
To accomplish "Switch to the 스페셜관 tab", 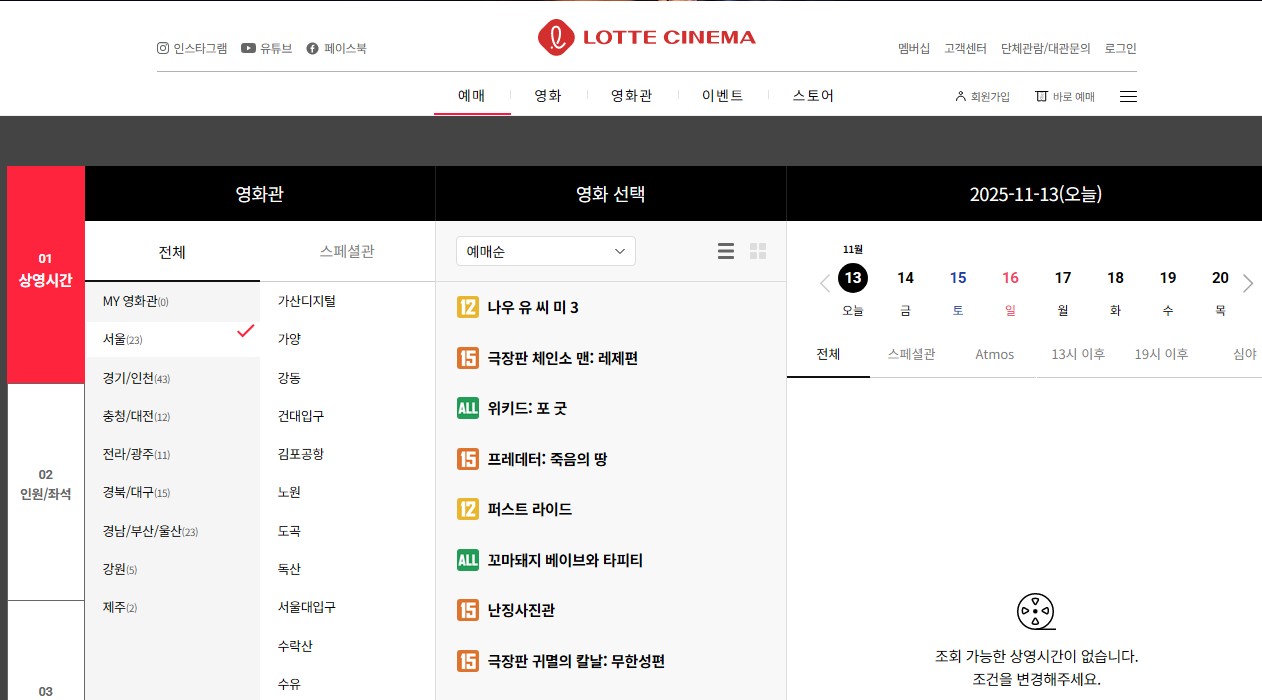I will 346,251.
